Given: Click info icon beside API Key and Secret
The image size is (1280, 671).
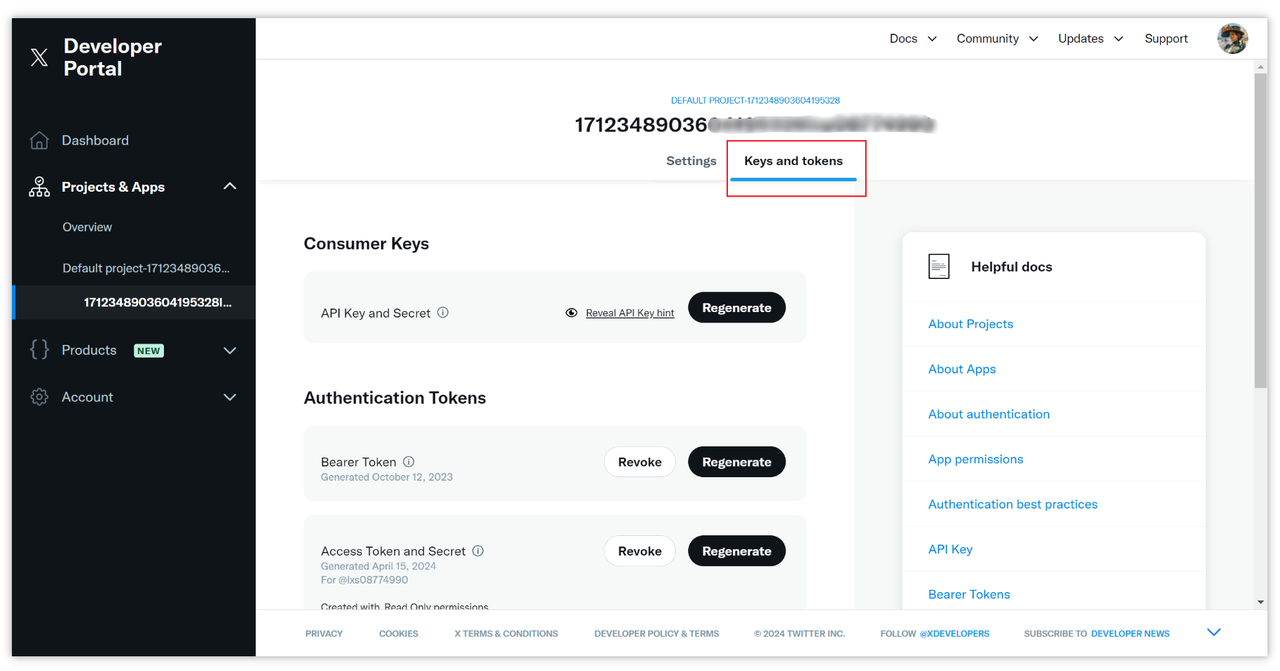Looking at the screenshot, I should point(443,312).
